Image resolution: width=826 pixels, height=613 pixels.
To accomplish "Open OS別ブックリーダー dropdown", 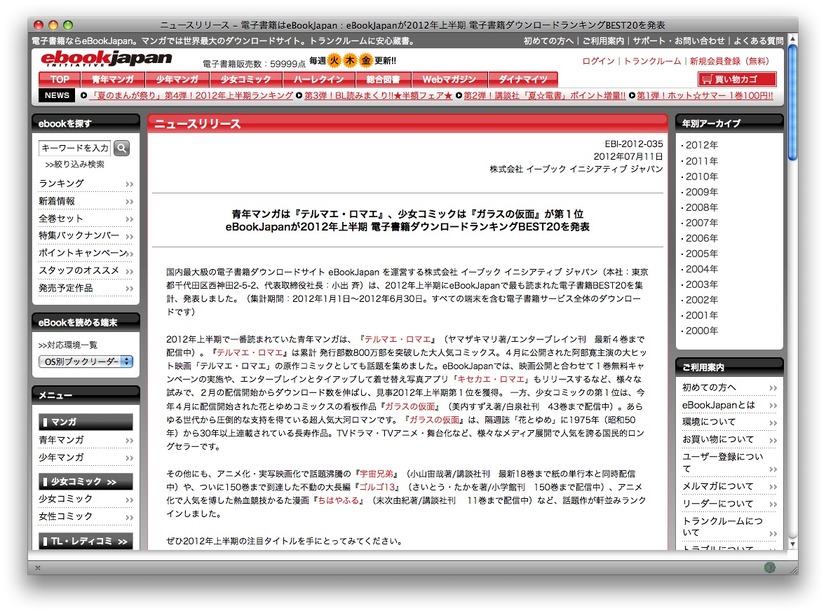I will point(85,362).
